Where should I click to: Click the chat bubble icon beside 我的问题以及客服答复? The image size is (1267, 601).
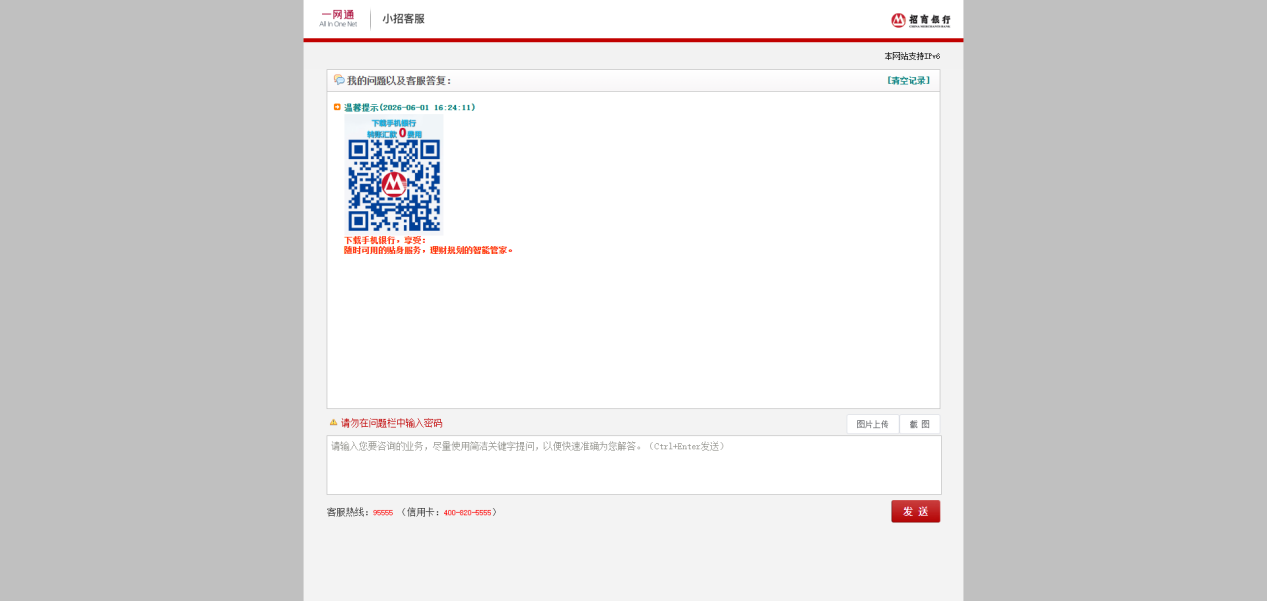click(339, 80)
